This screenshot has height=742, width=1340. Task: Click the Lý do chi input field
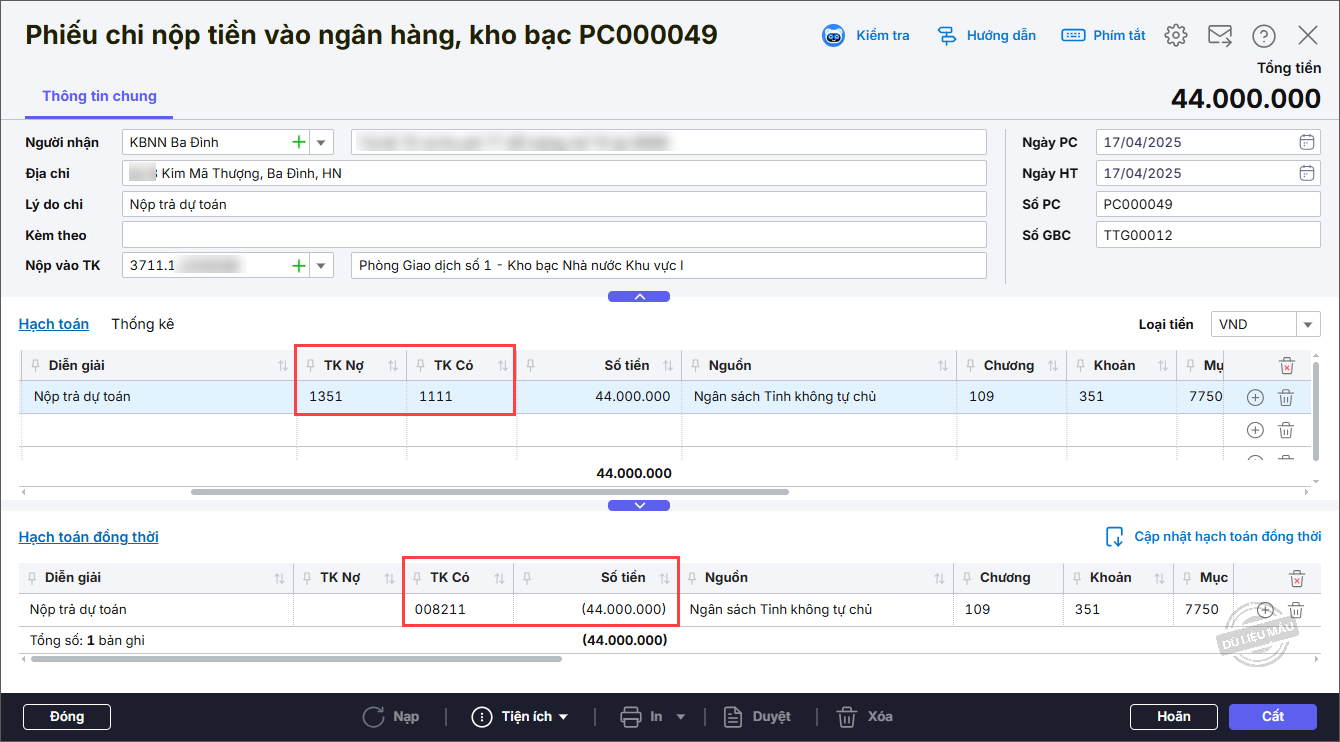554,204
